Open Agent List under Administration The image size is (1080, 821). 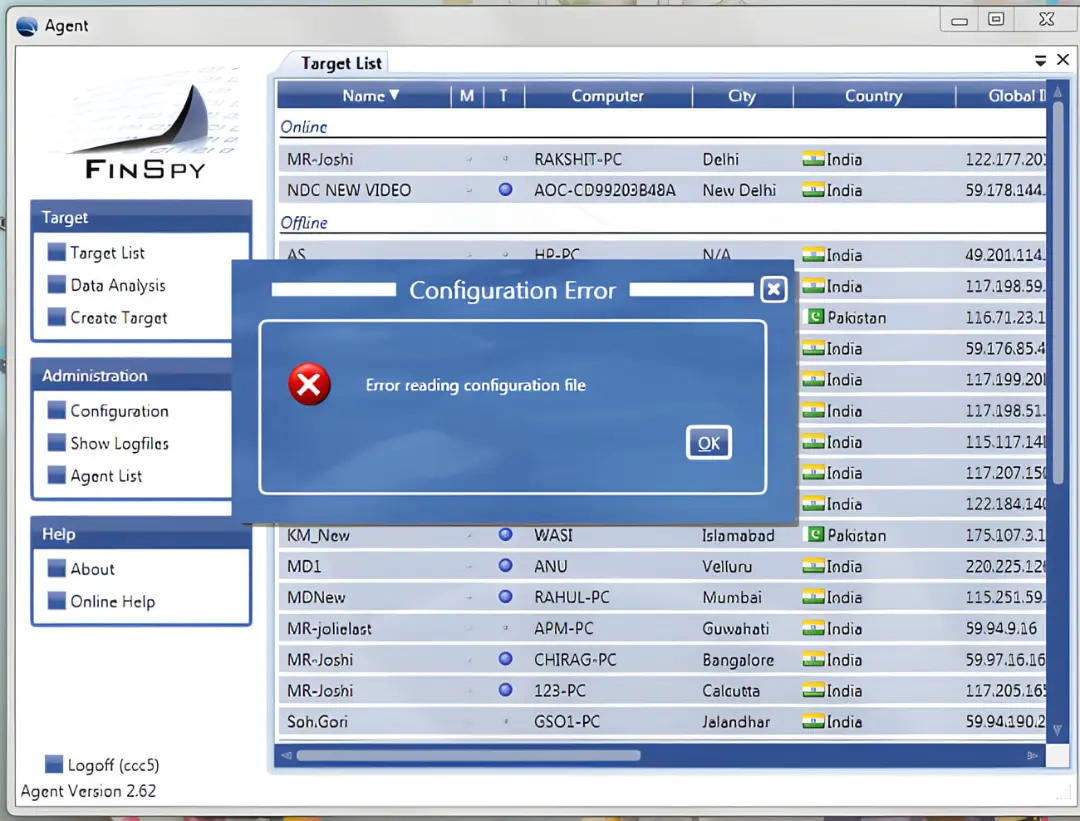[106, 476]
